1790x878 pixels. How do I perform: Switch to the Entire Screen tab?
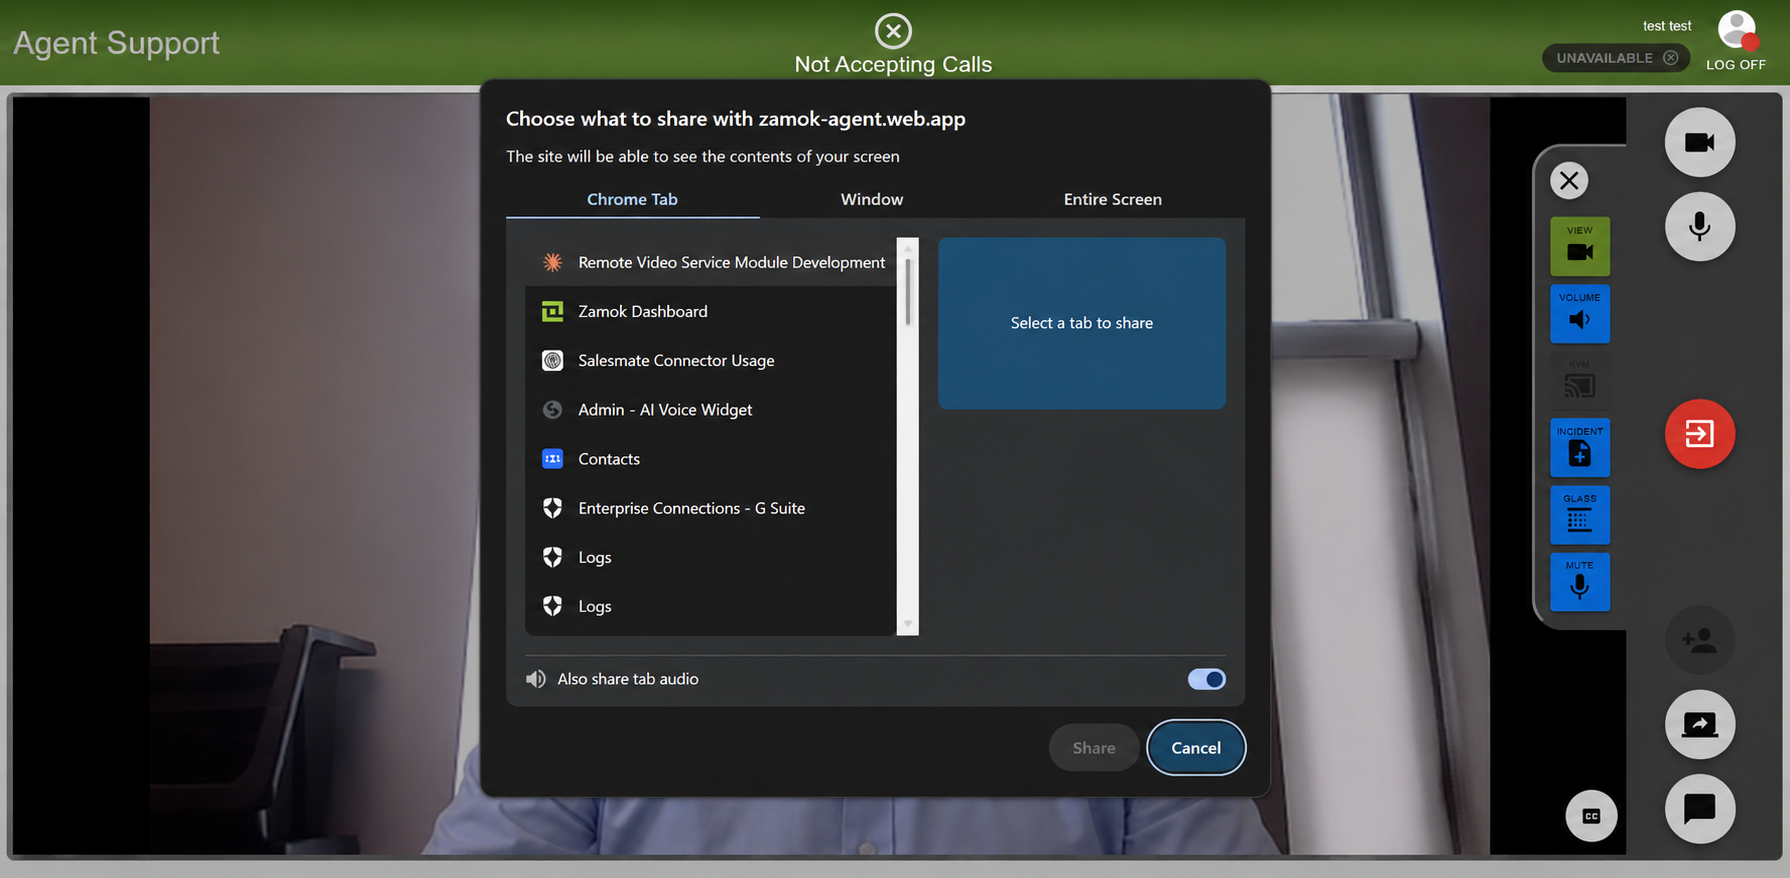click(x=1112, y=199)
